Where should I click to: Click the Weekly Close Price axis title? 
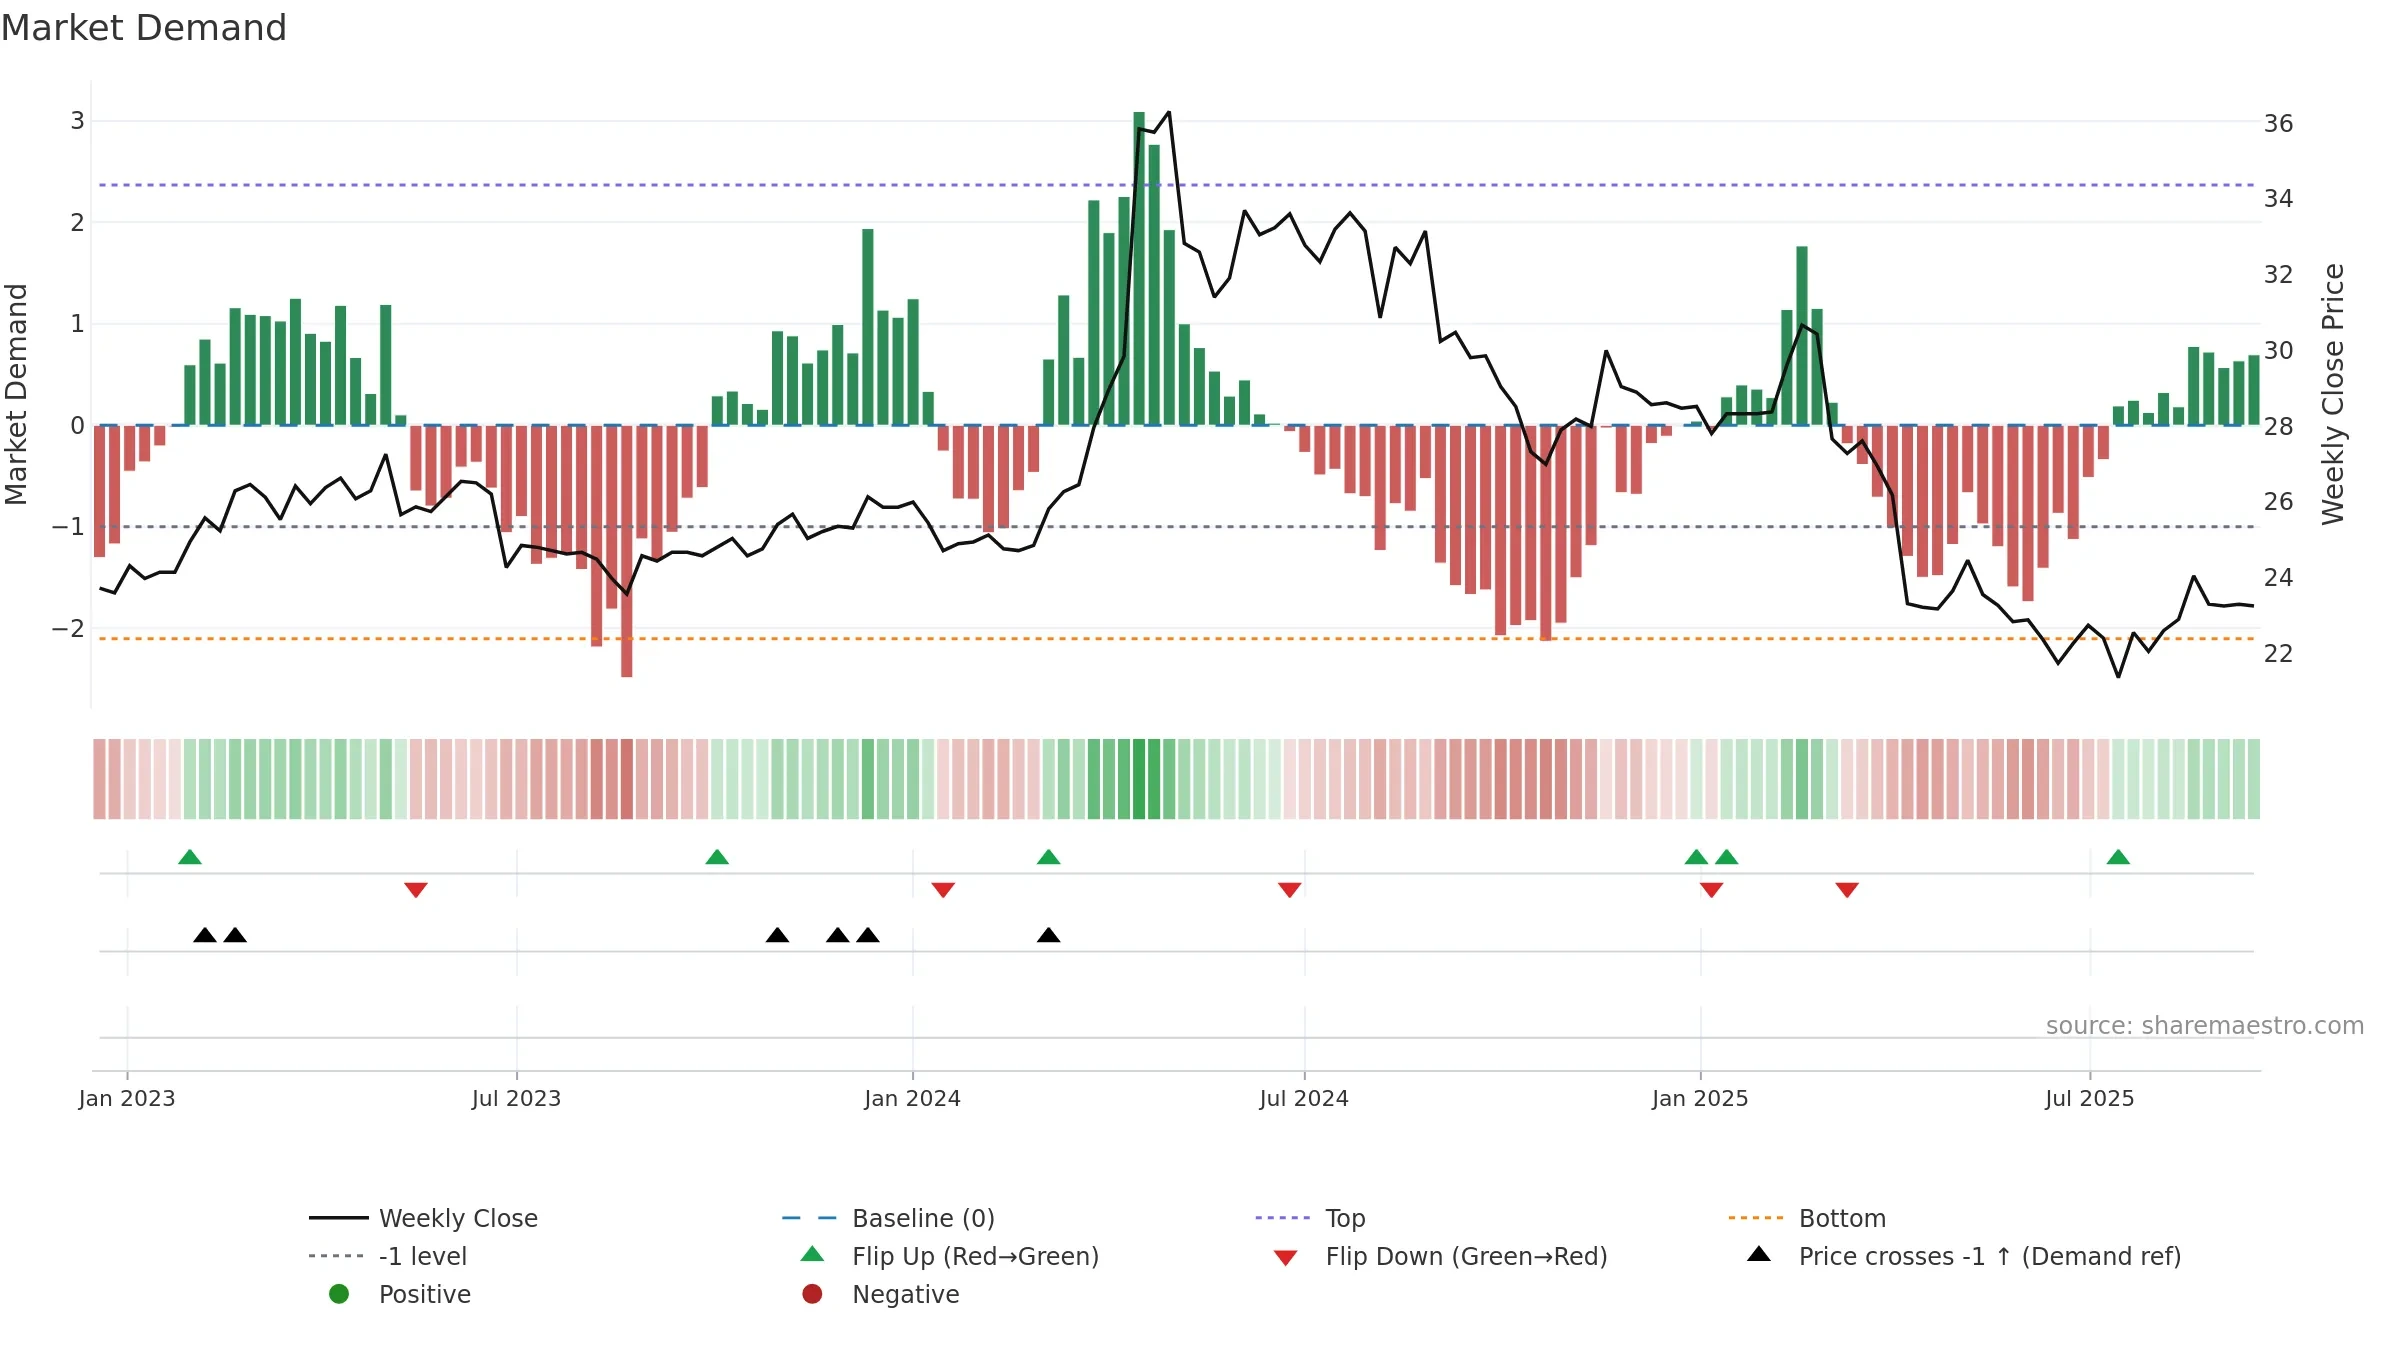(x=2333, y=394)
